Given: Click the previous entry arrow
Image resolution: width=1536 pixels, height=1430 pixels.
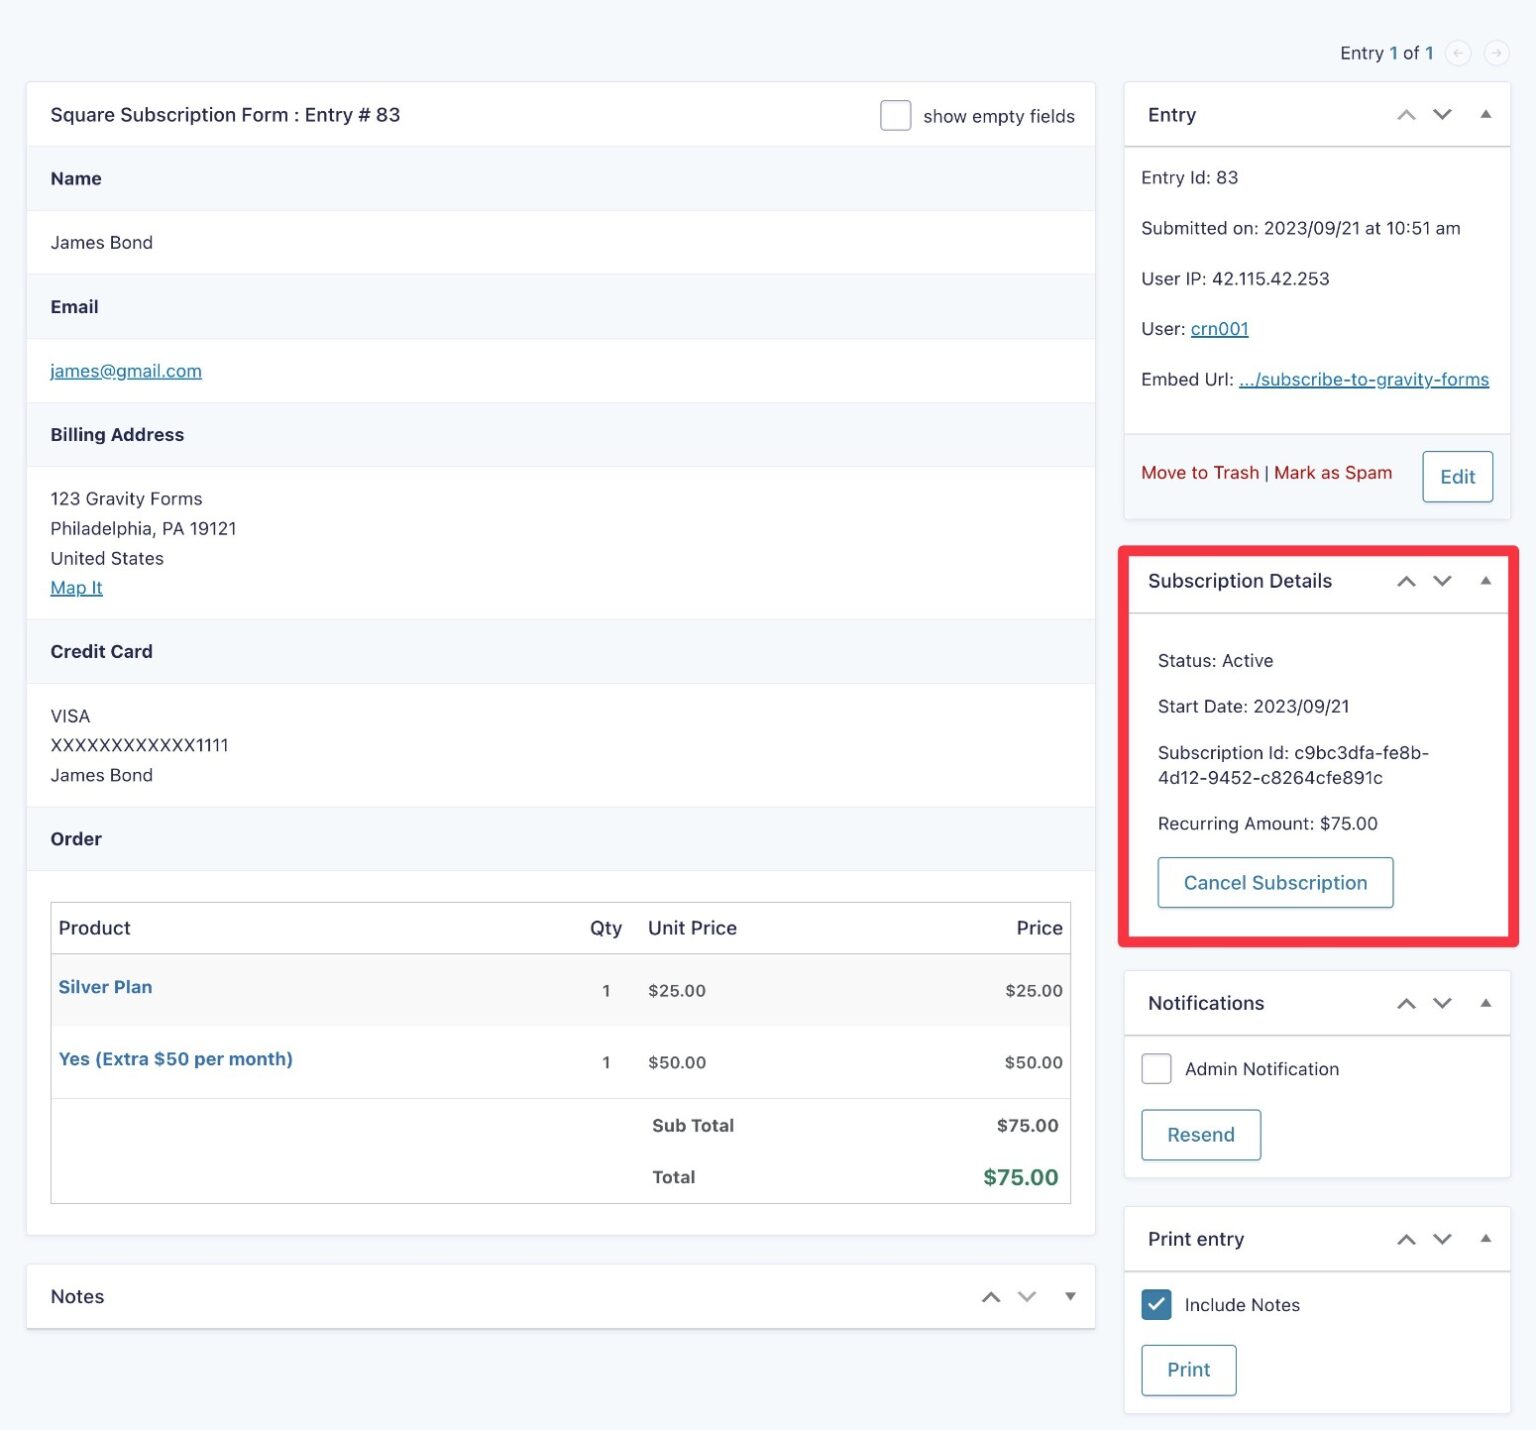Looking at the screenshot, I should pos(1458,53).
